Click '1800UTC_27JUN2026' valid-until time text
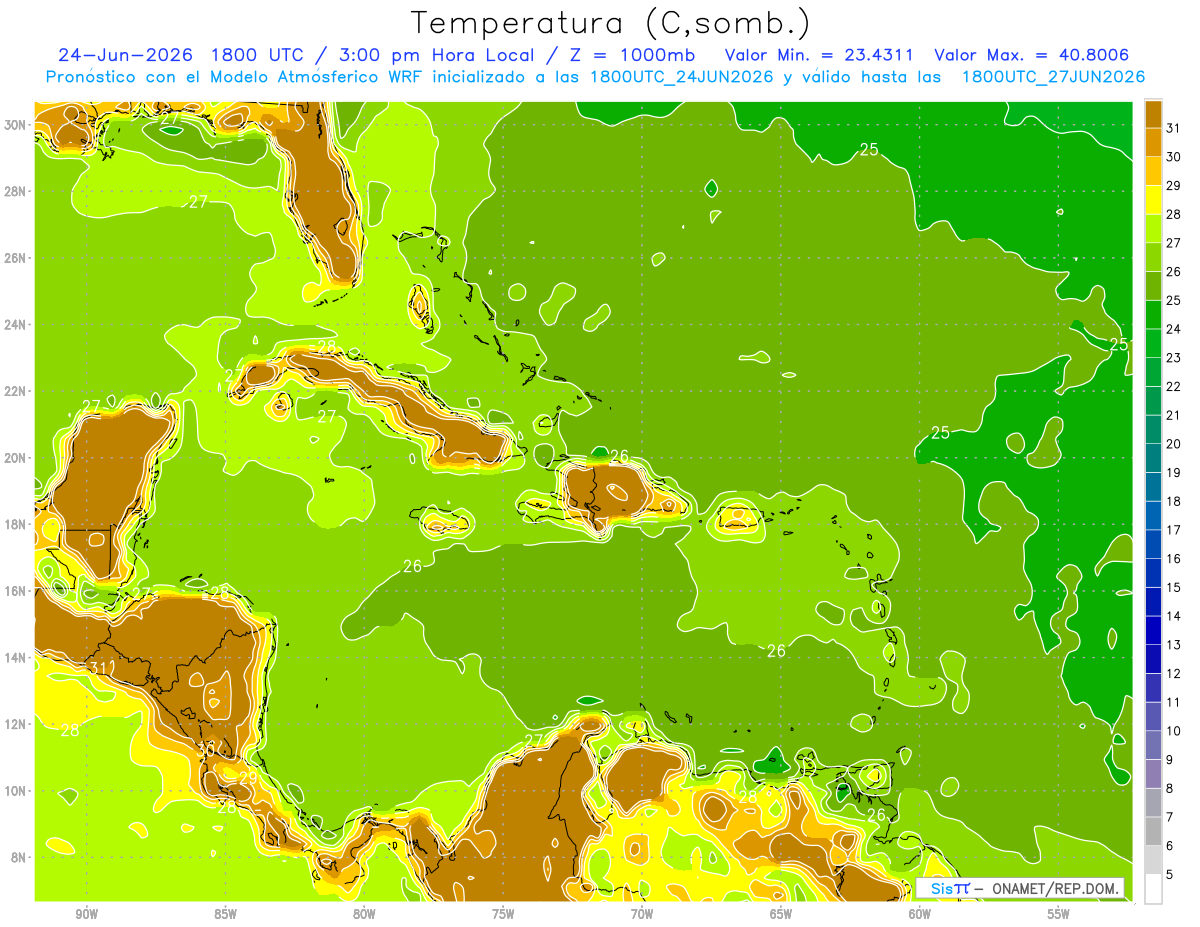Image resolution: width=1200 pixels, height=927 pixels. point(1053,77)
